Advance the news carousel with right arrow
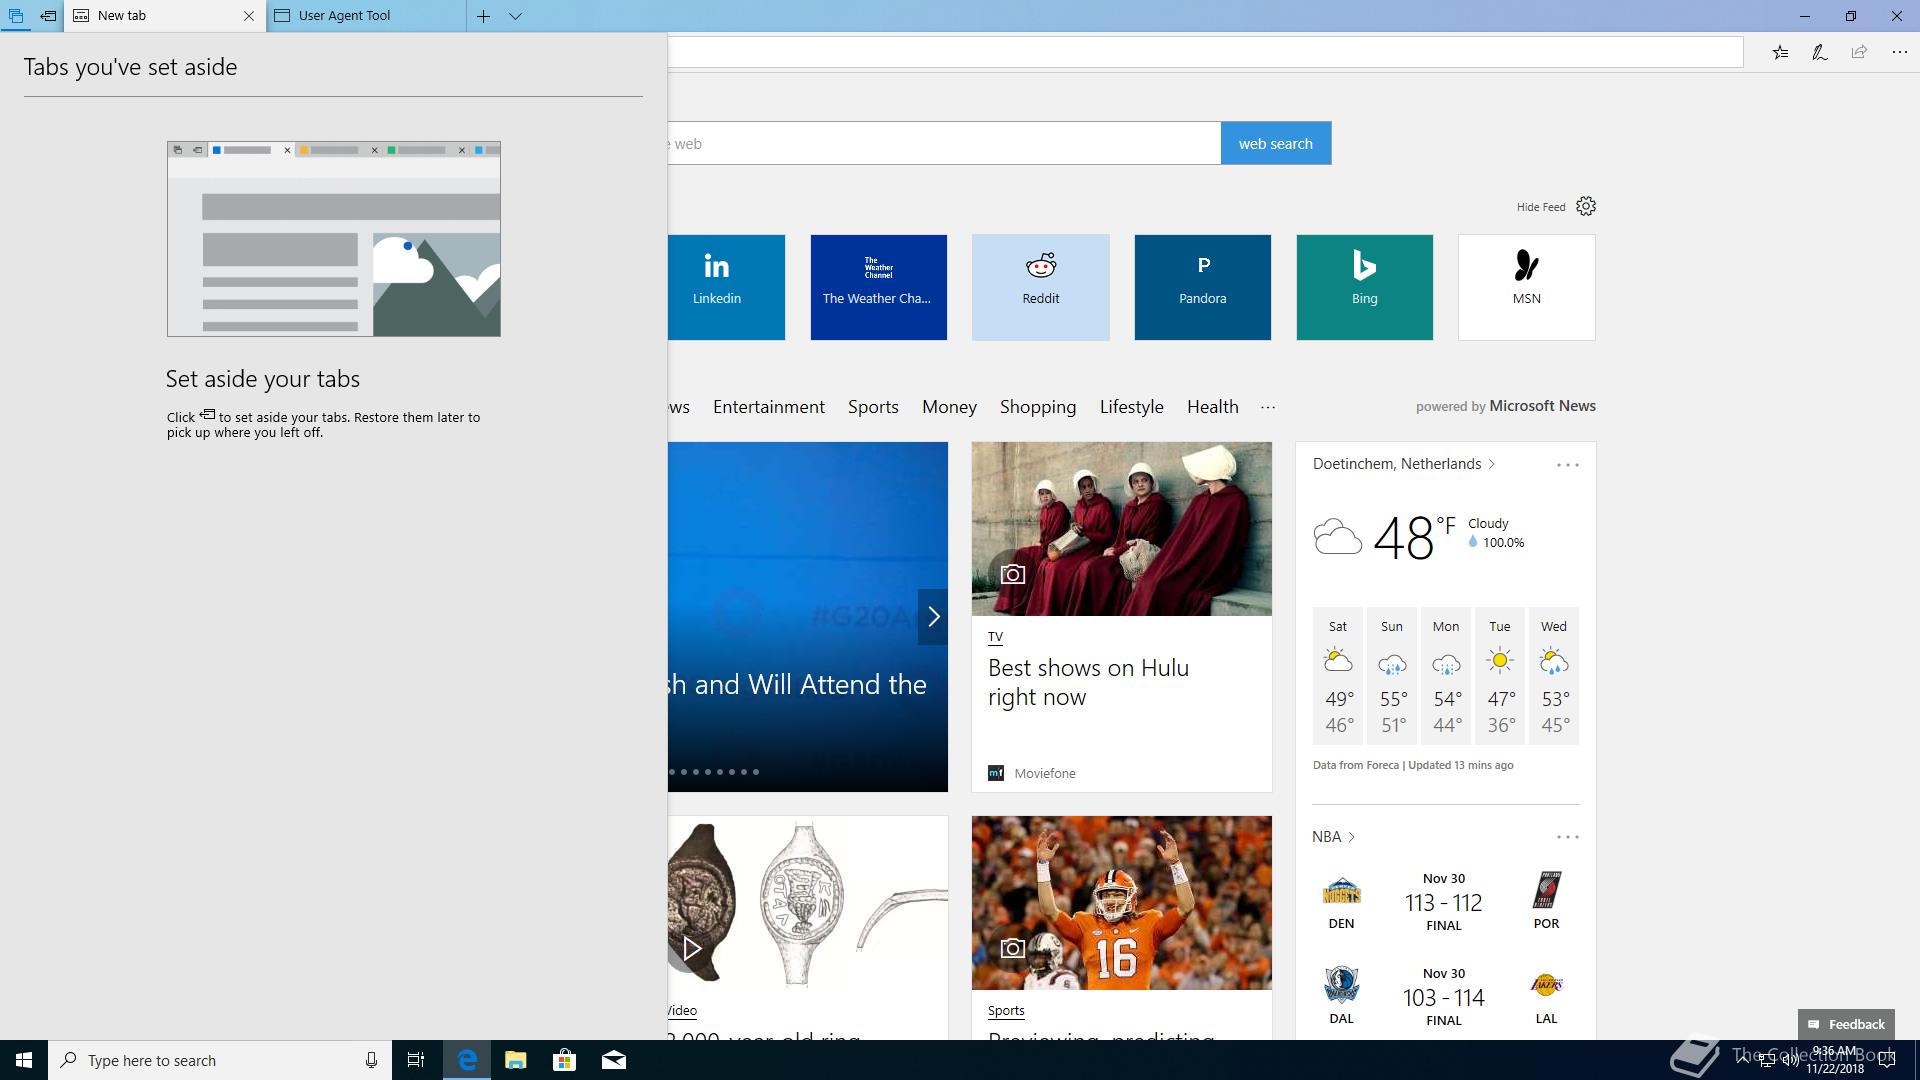The height and width of the screenshot is (1080, 1920). 933,617
